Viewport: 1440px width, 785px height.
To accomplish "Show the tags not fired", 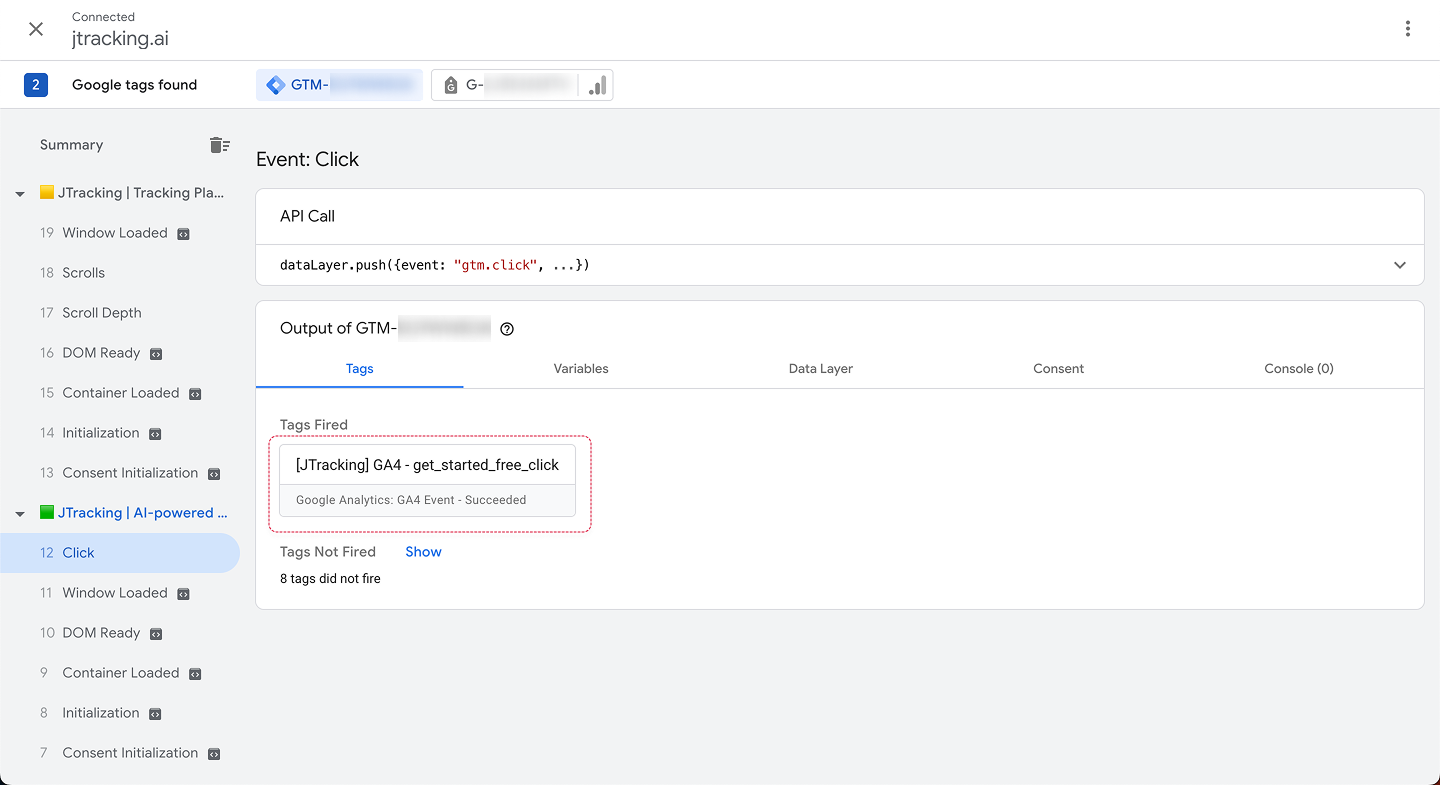I will (423, 552).
